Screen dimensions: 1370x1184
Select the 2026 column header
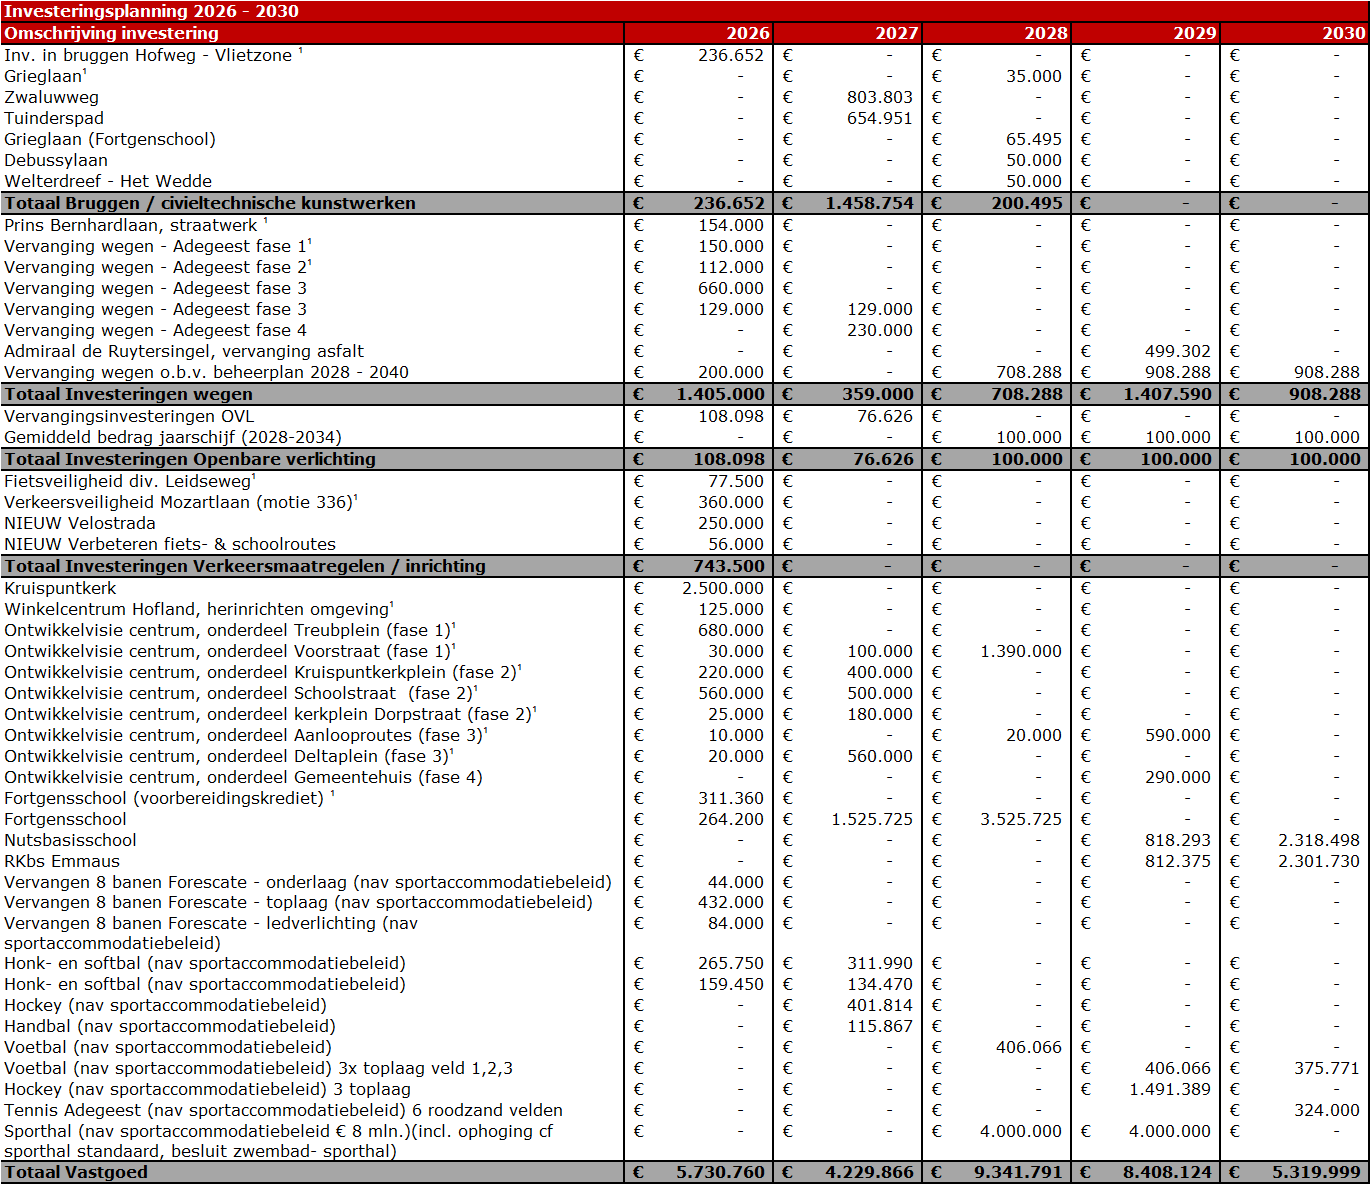[747, 33]
